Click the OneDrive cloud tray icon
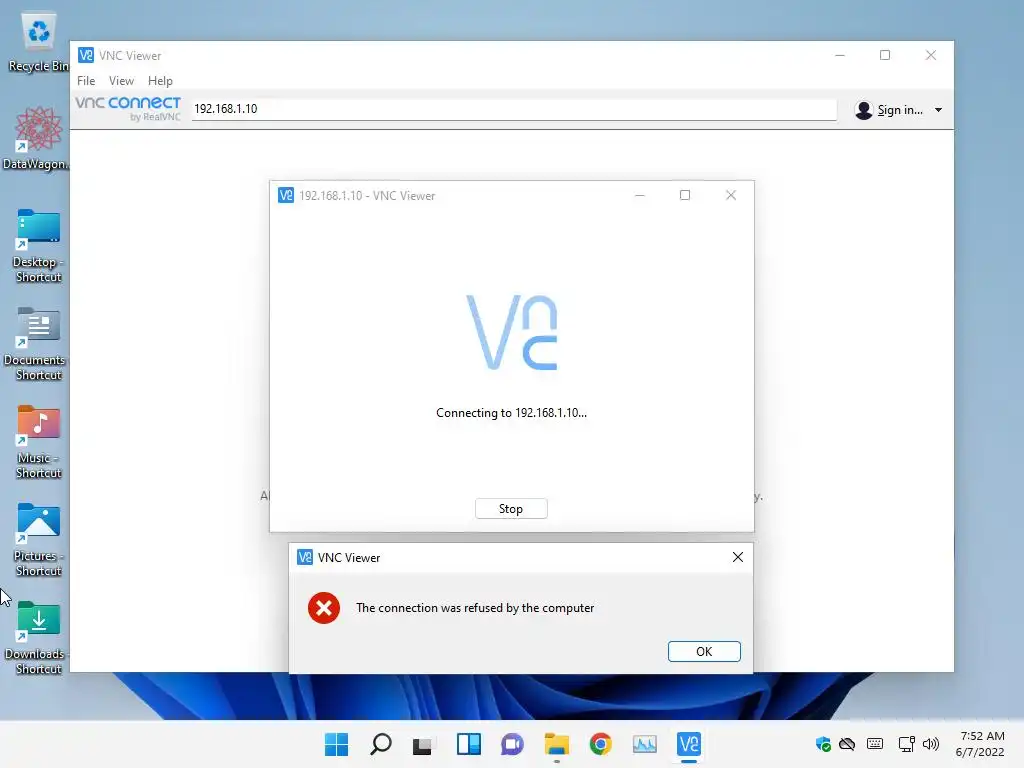This screenshot has height=768, width=1024. click(x=847, y=744)
